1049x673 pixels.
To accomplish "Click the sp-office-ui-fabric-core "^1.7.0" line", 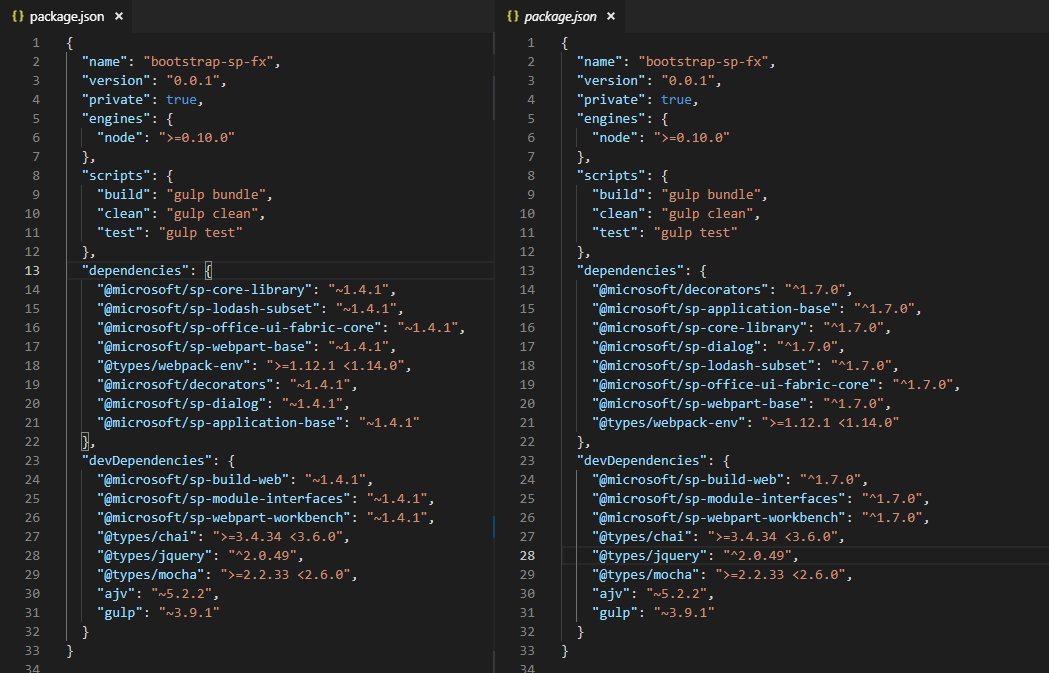I will point(776,385).
